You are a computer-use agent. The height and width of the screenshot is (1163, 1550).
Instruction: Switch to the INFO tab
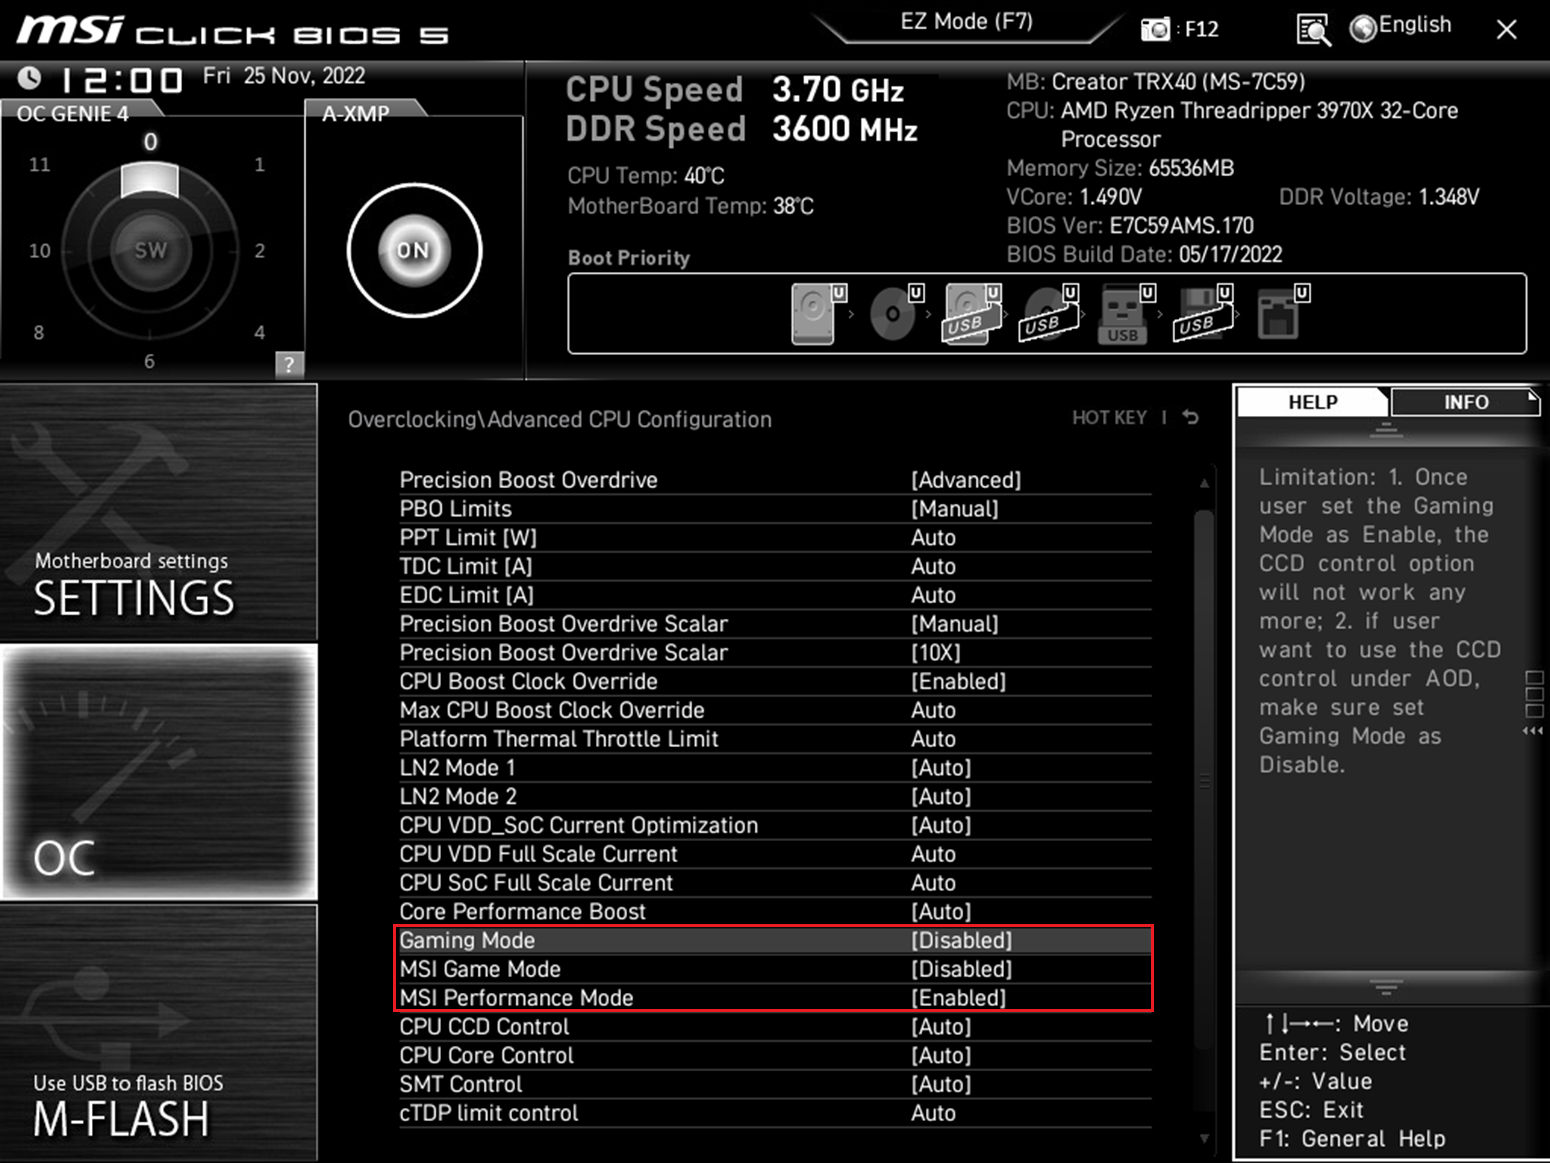point(1465,402)
